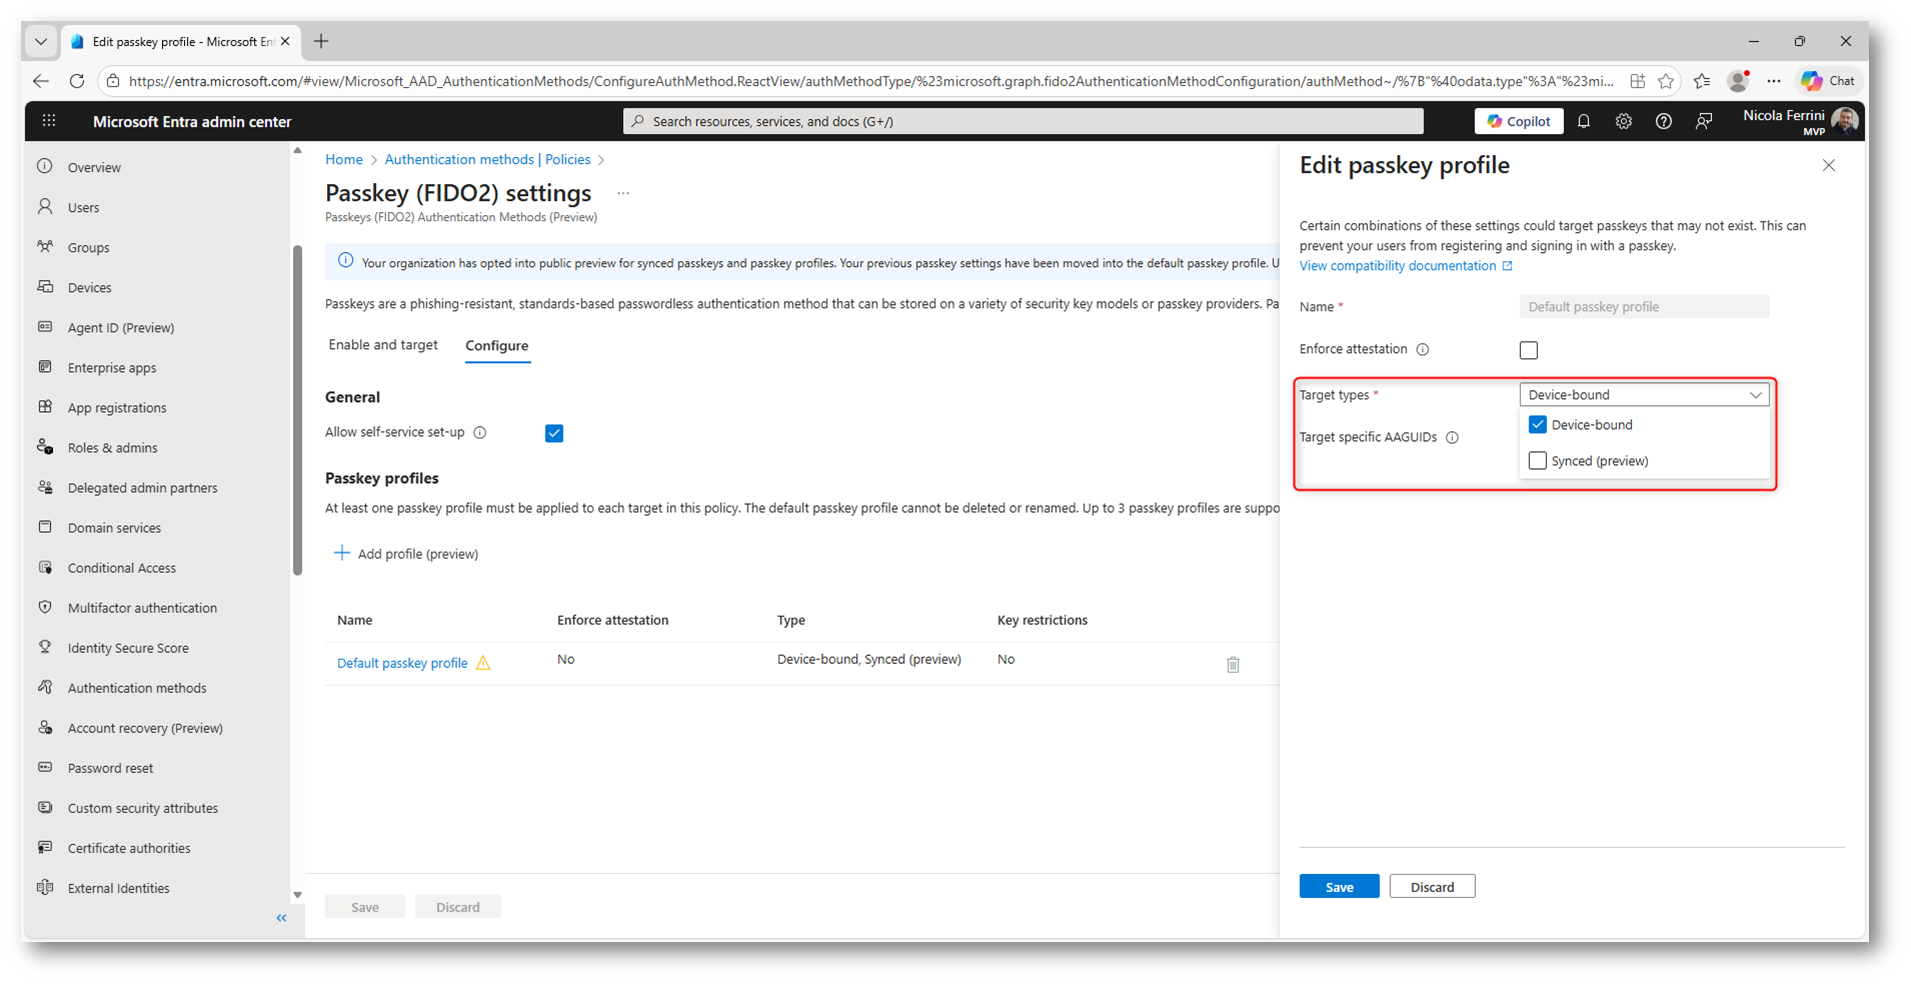Open the ellipsis menu beside Passkey settings title
The width and height of the screenshot is (1911, 984).
623,193
